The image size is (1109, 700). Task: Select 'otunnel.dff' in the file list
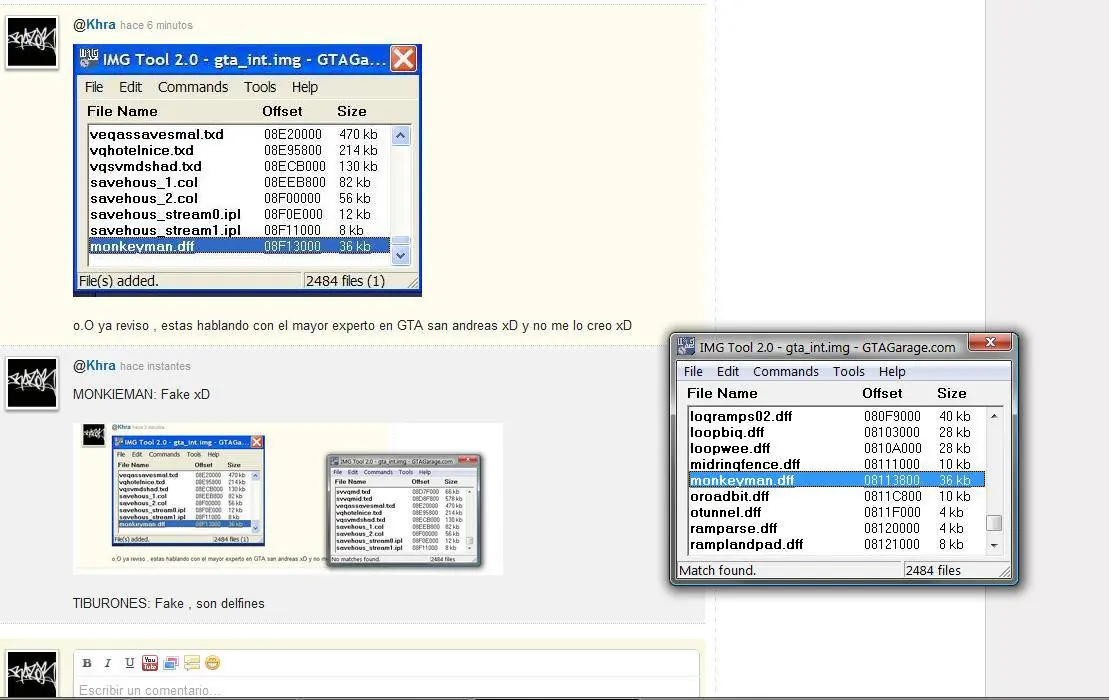tap(837, 513)
